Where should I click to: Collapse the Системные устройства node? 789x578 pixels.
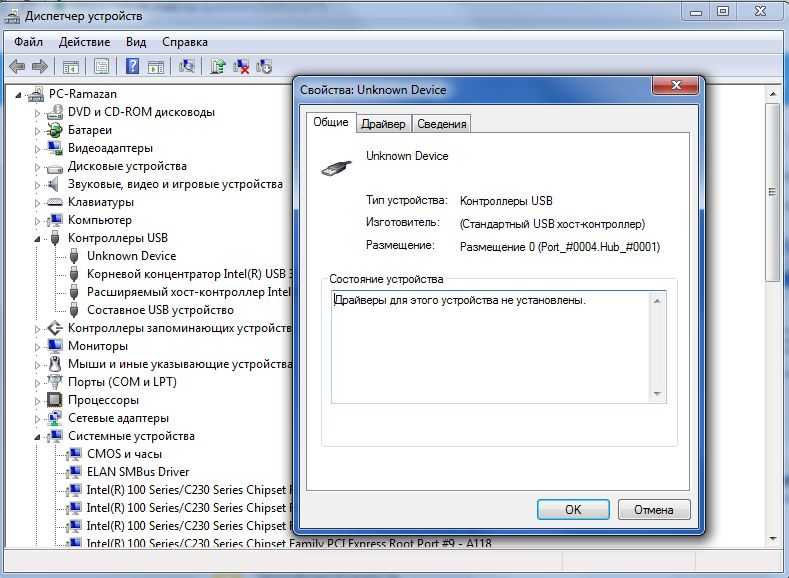(x=37, y=437)
